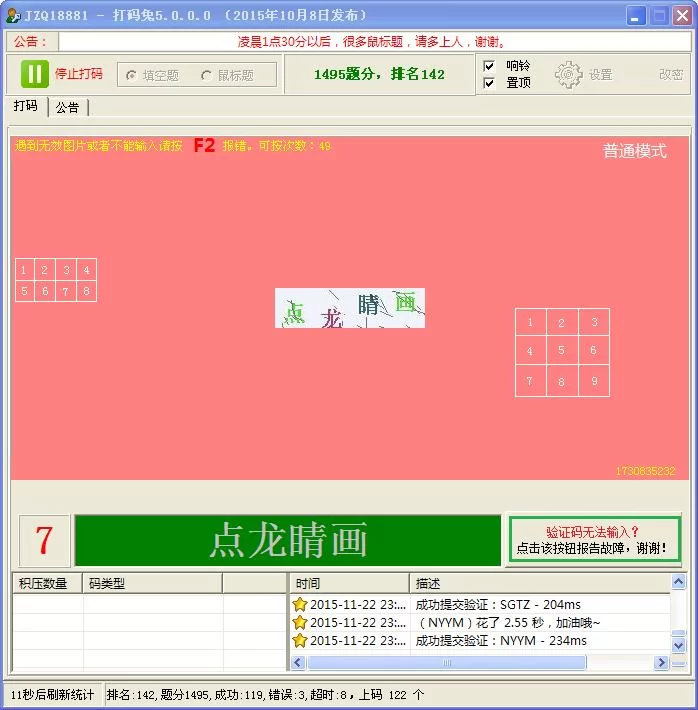This screenshot has width=698, height=710.
Task: Select the 鼠标题 radio option
Action: click(207, 75)
